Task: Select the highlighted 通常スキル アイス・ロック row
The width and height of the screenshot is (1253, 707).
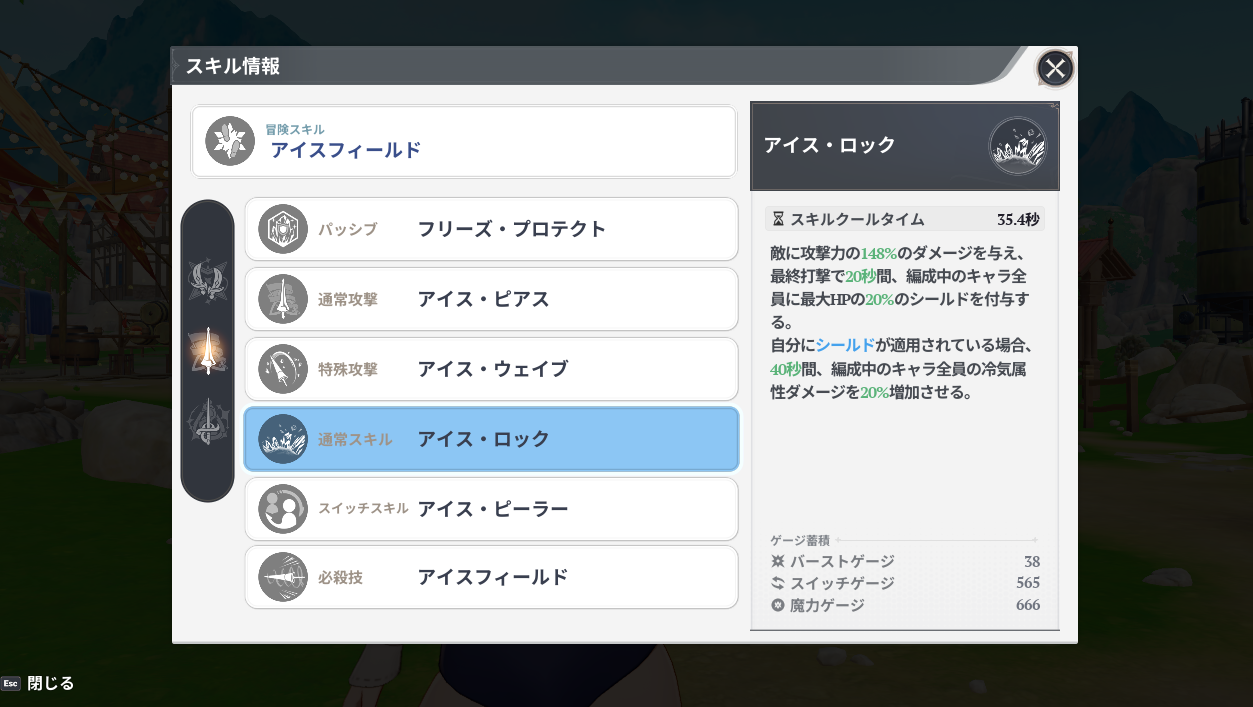Action: (x=491, y=439)
